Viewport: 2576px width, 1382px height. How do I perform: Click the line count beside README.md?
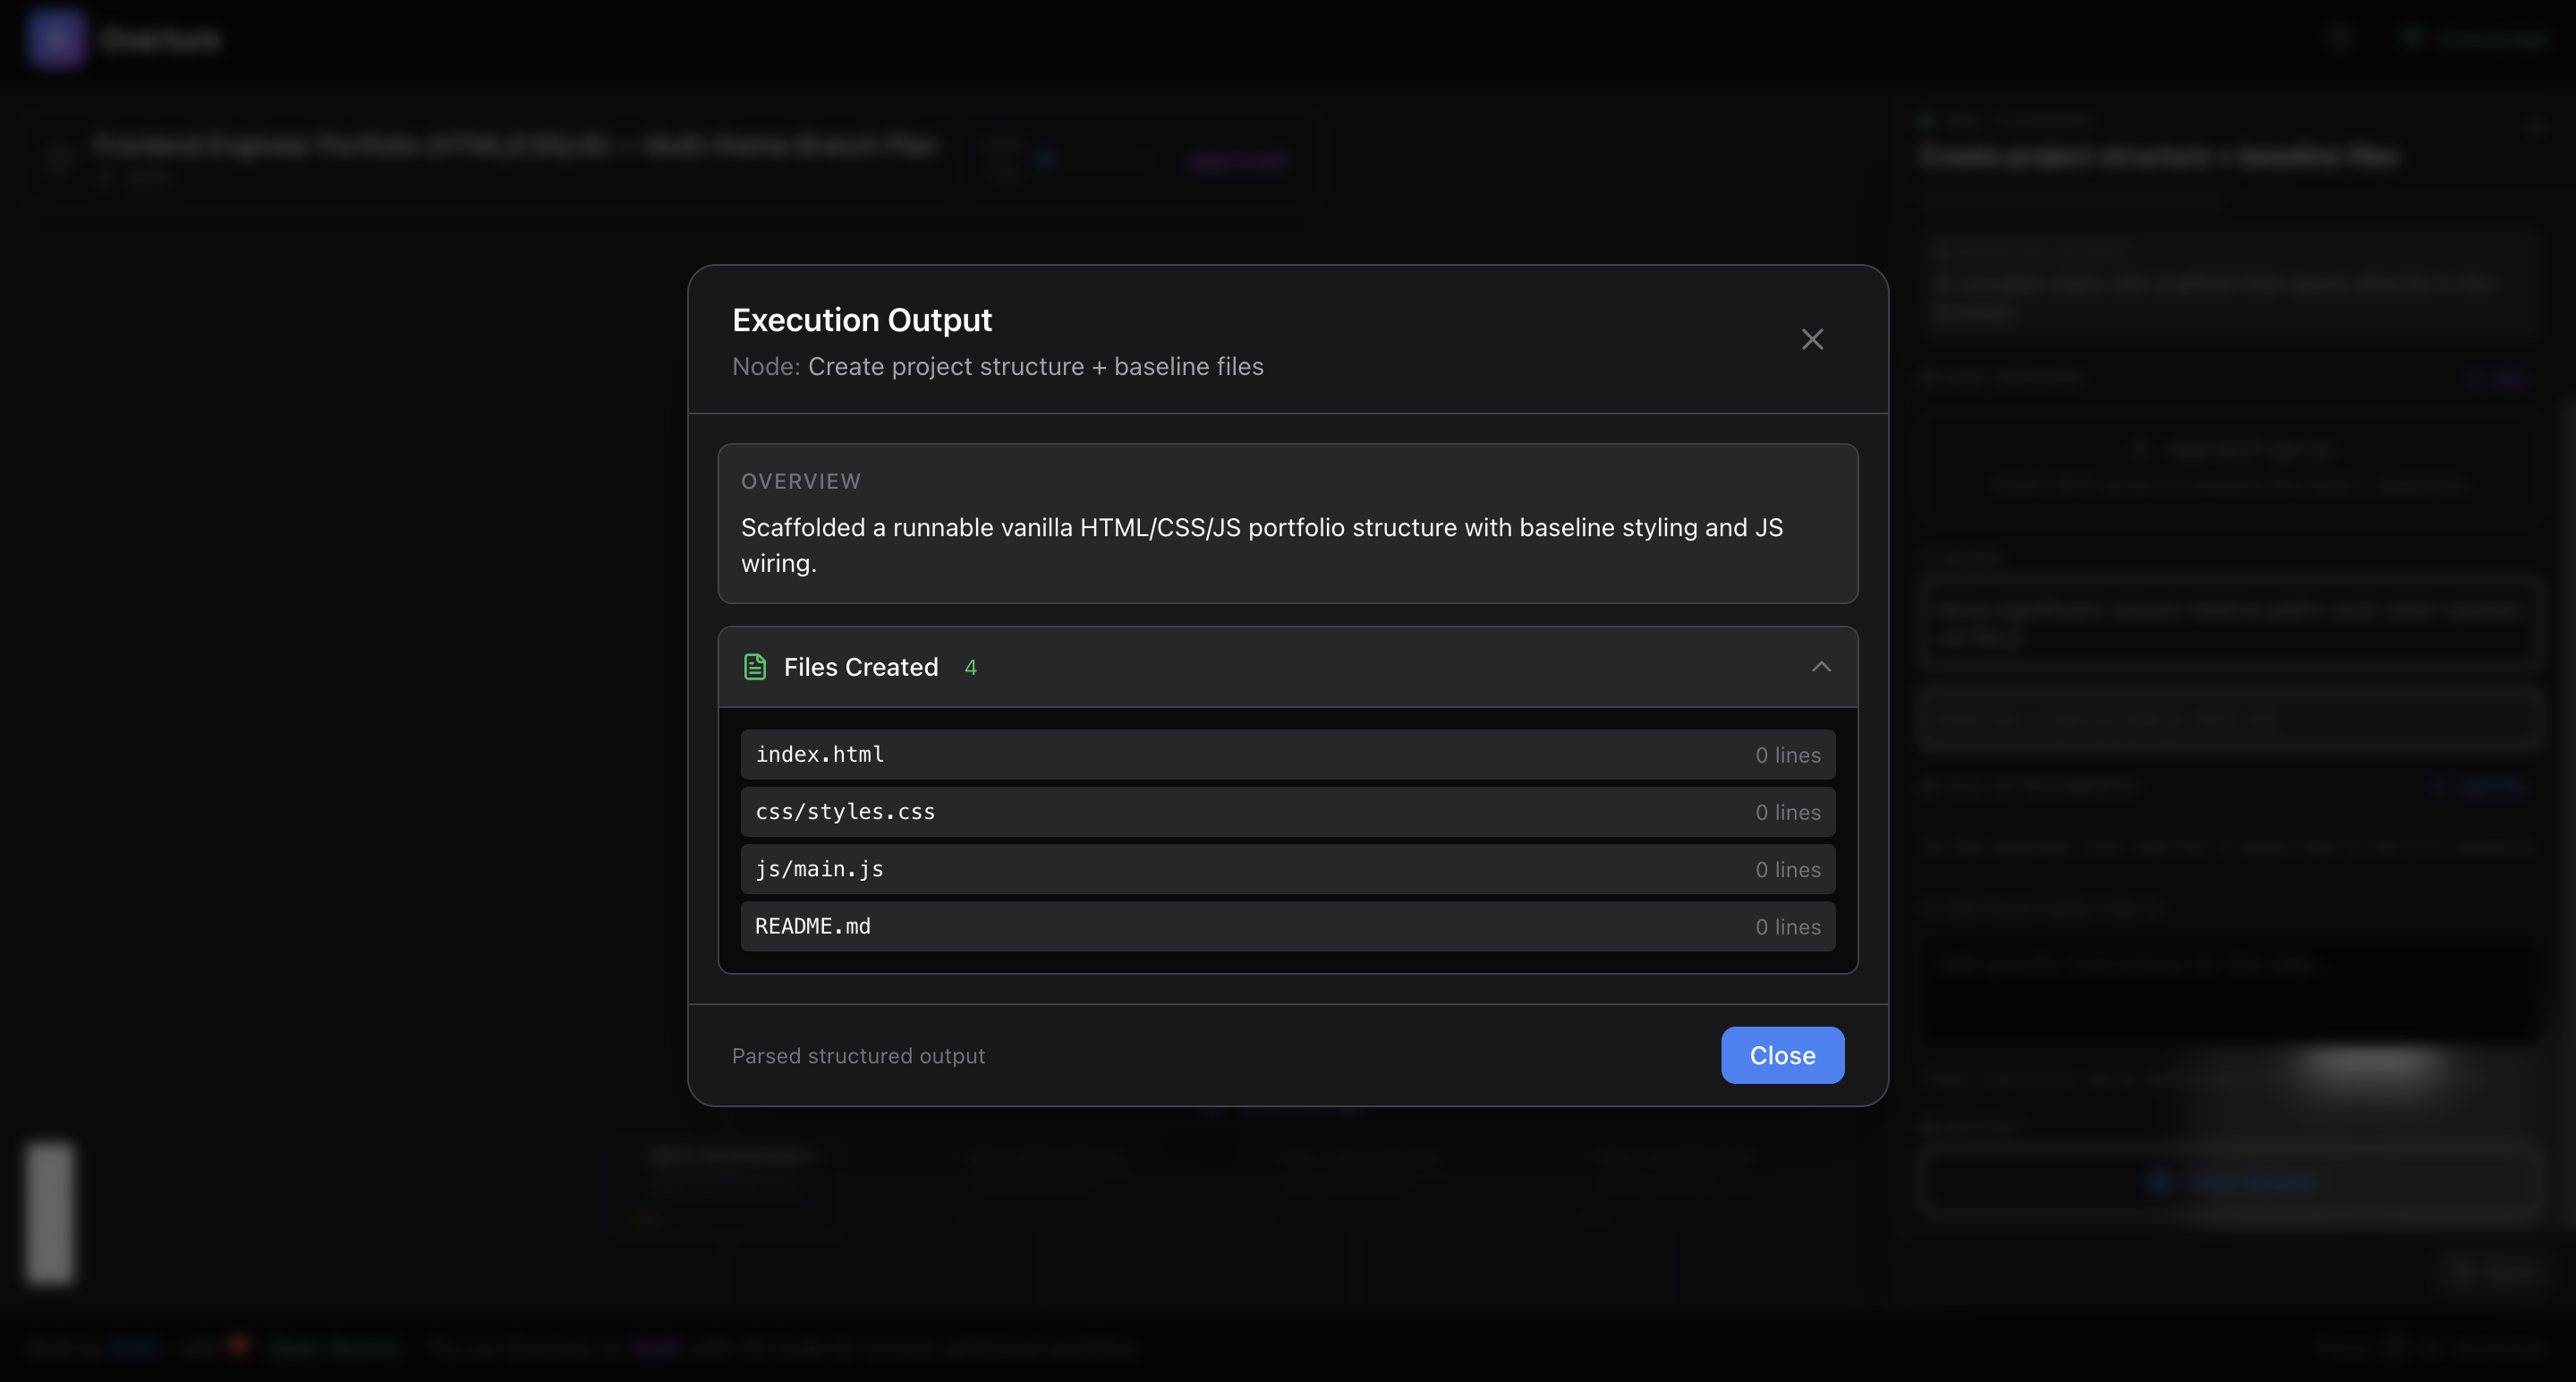[x=1787, y=928]
